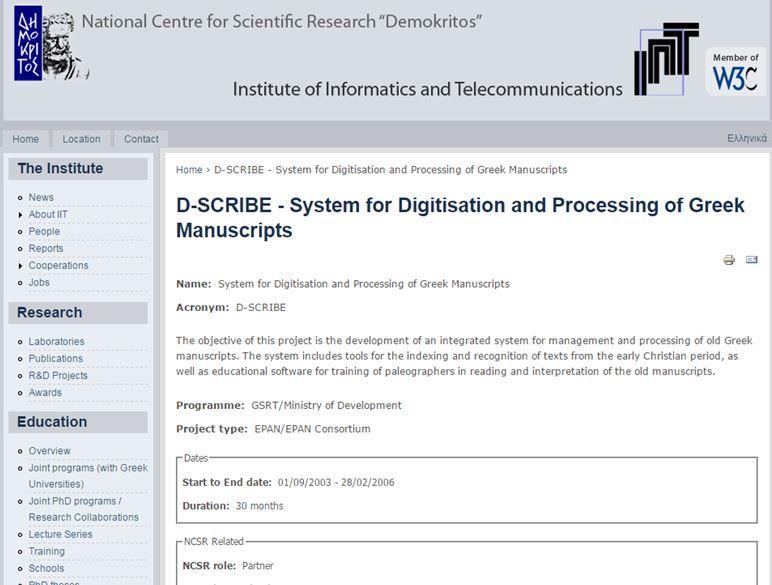Open the Education Overview link
Viewport: 772px width, 585px height.
click(49, 451)
